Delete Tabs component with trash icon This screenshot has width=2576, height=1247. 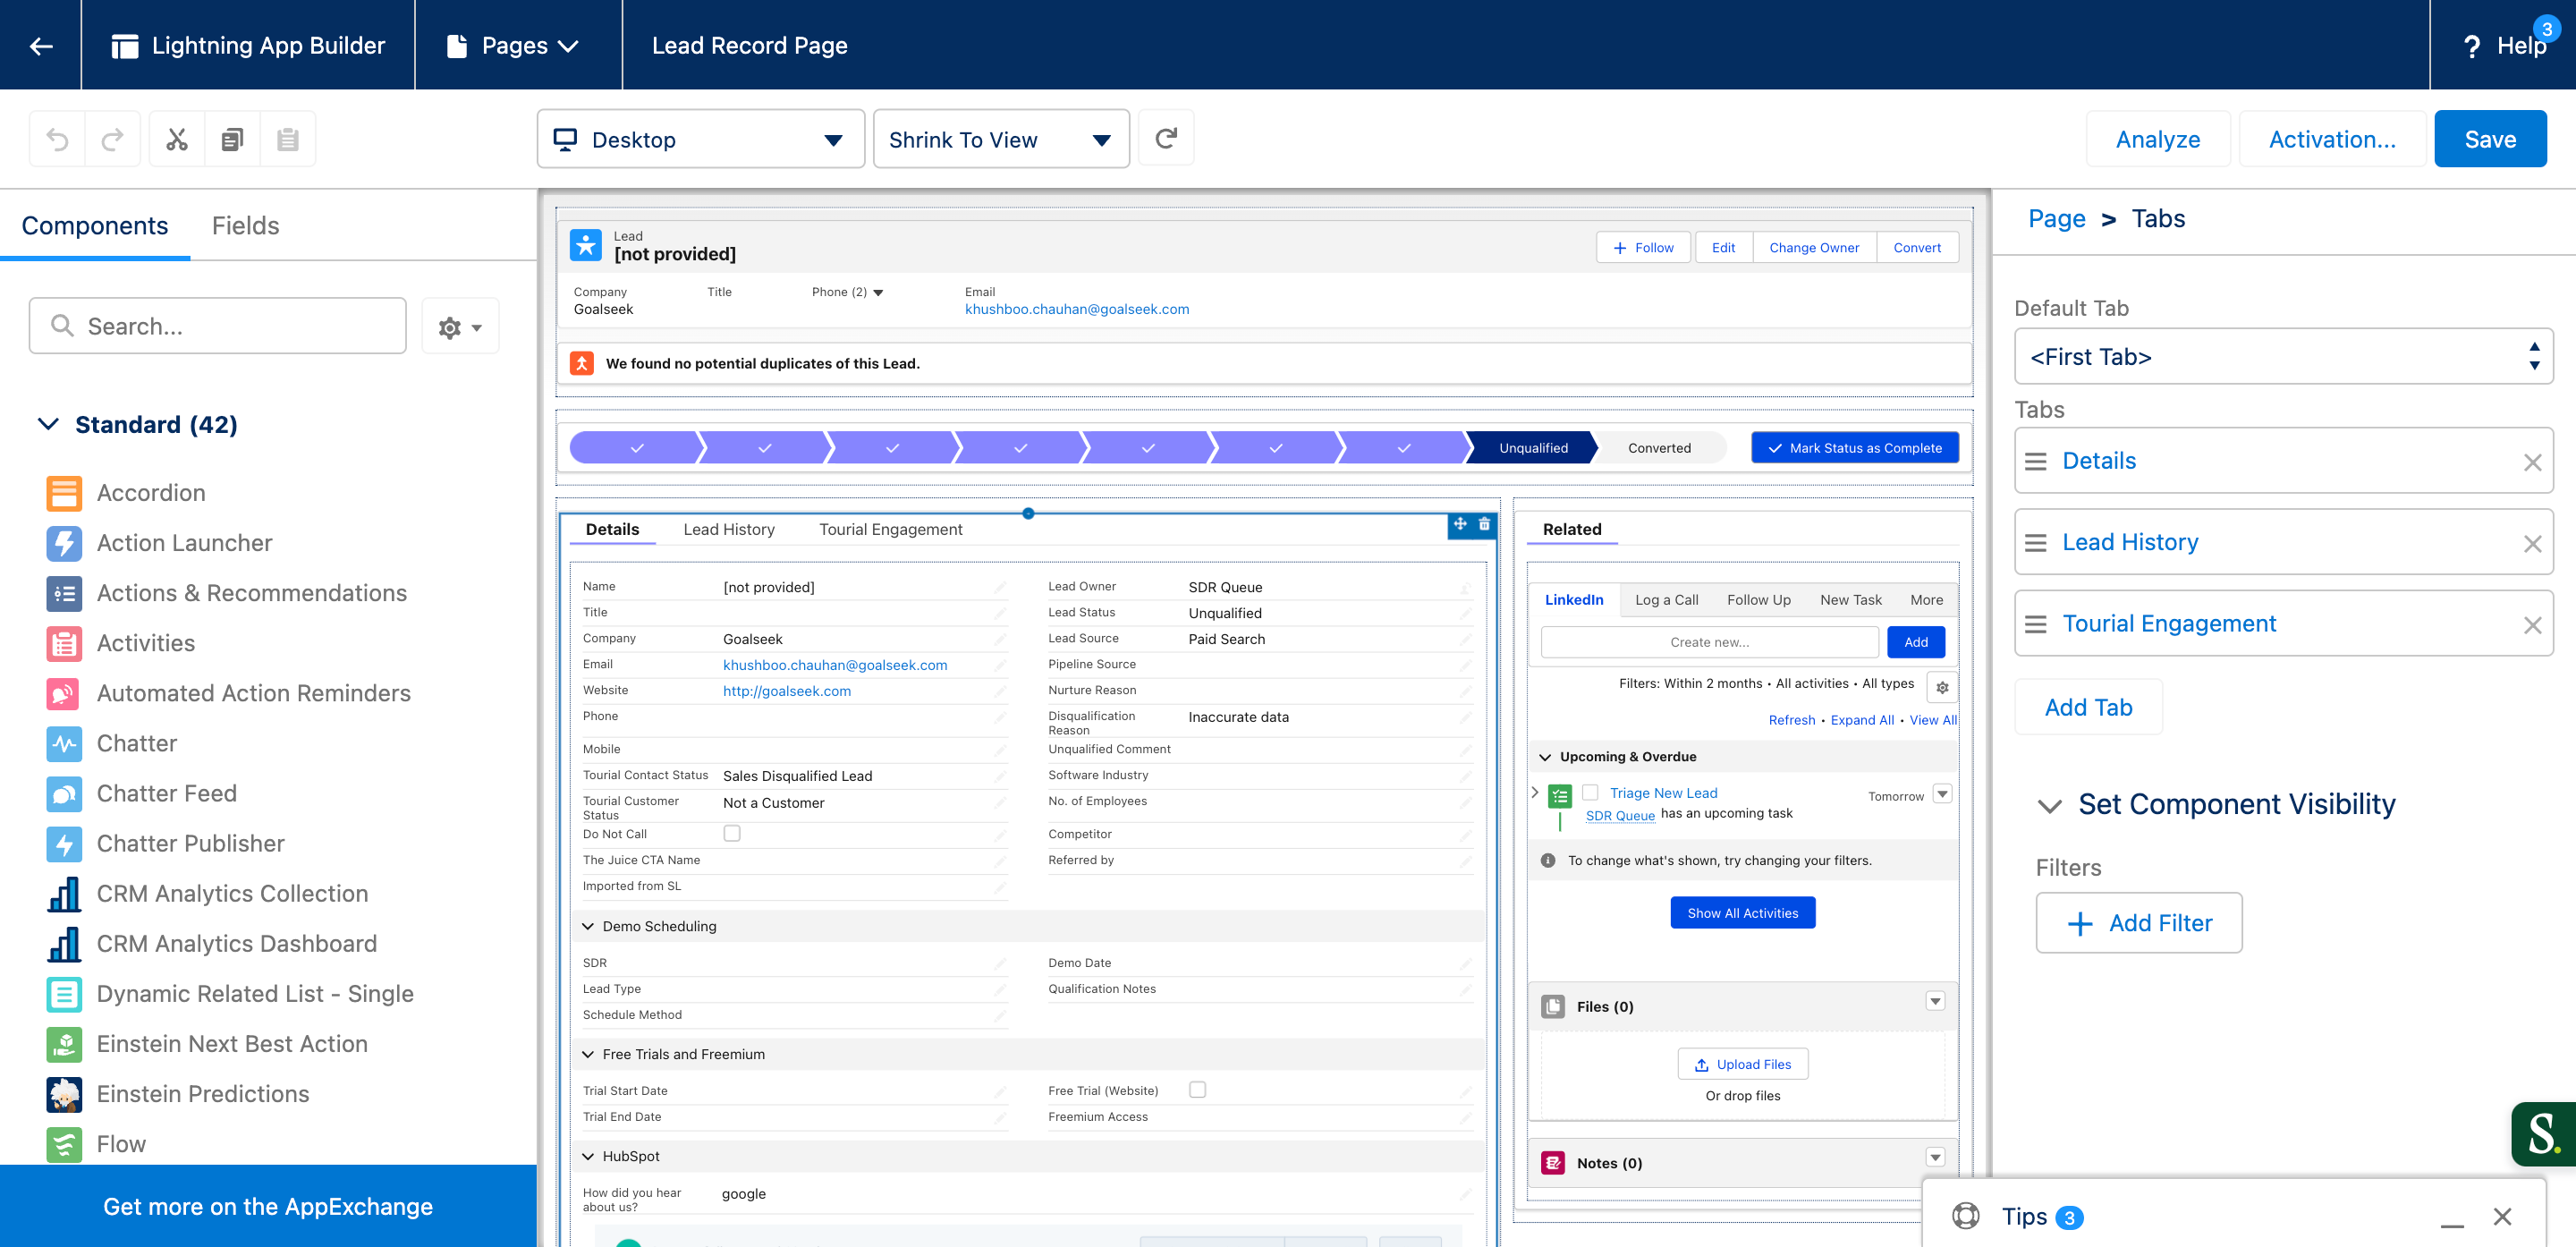coord(1485,523)
